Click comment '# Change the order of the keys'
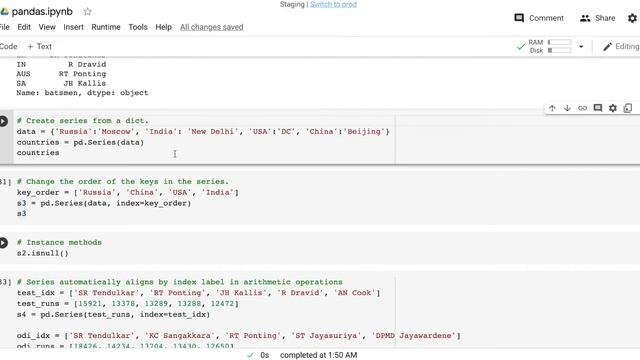The image size is (640, 360). pyautogui.click(x=87, y=182)
